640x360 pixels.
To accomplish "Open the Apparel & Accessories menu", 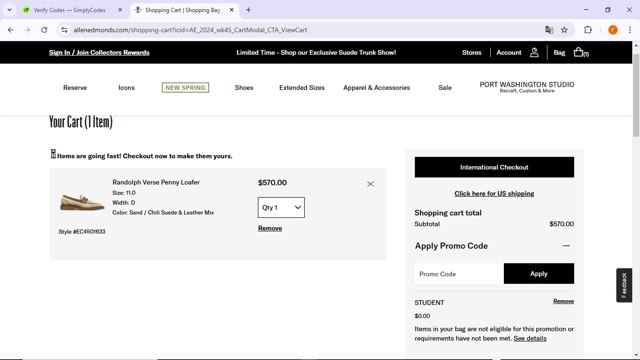I will click(x=376, y=87).
